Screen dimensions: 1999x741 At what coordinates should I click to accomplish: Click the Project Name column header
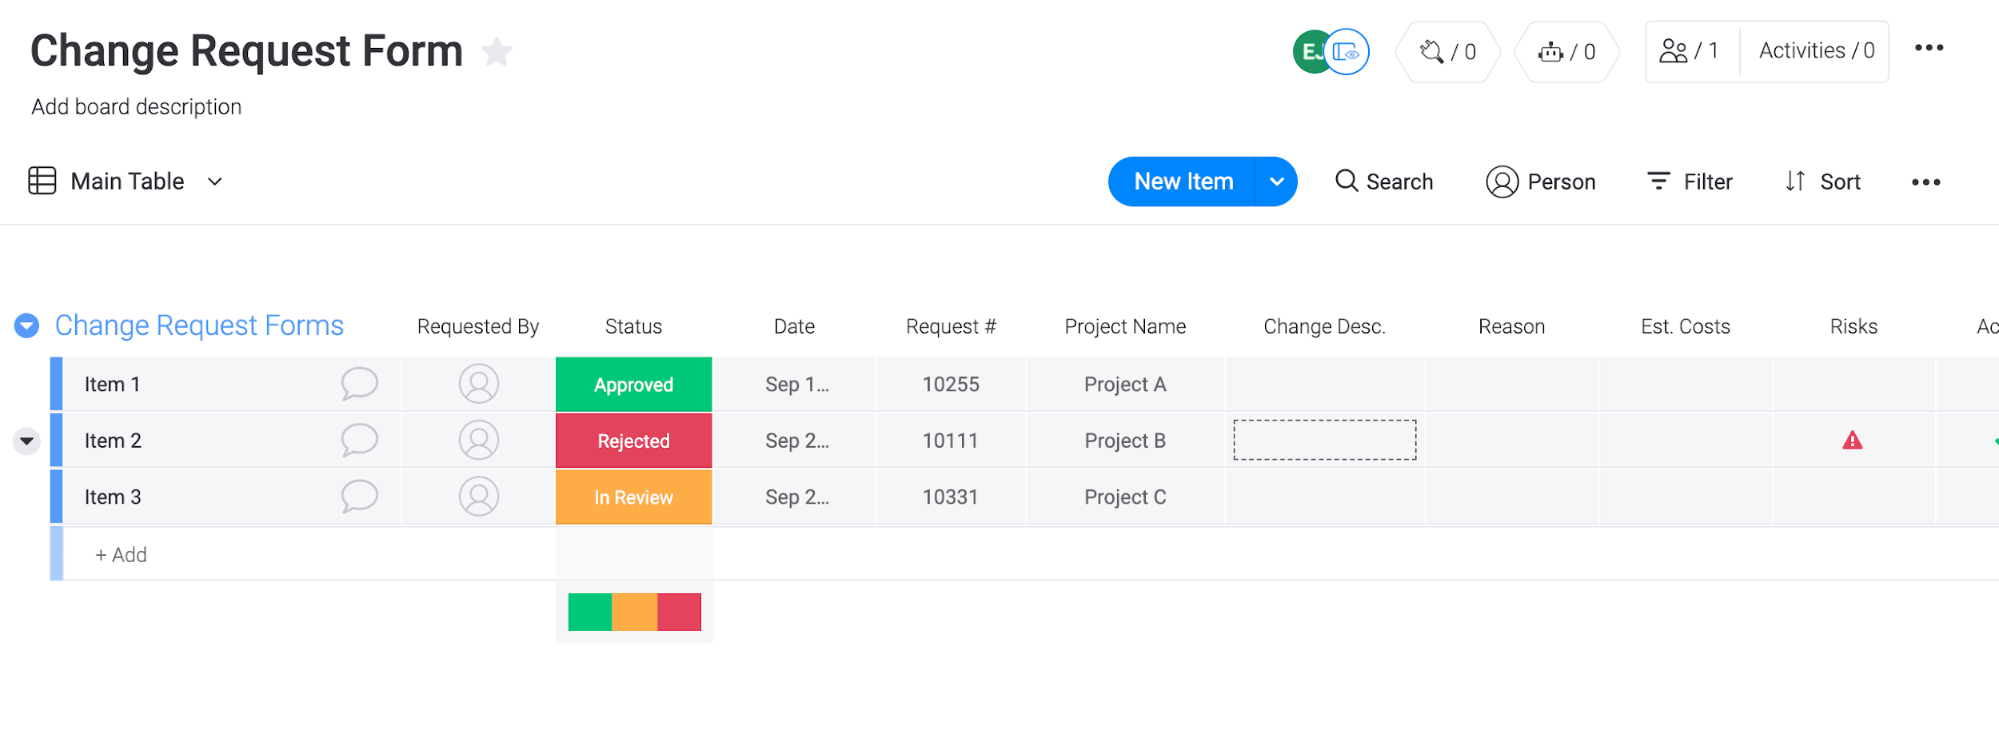pyautogui.click(x=1125, y=327)
